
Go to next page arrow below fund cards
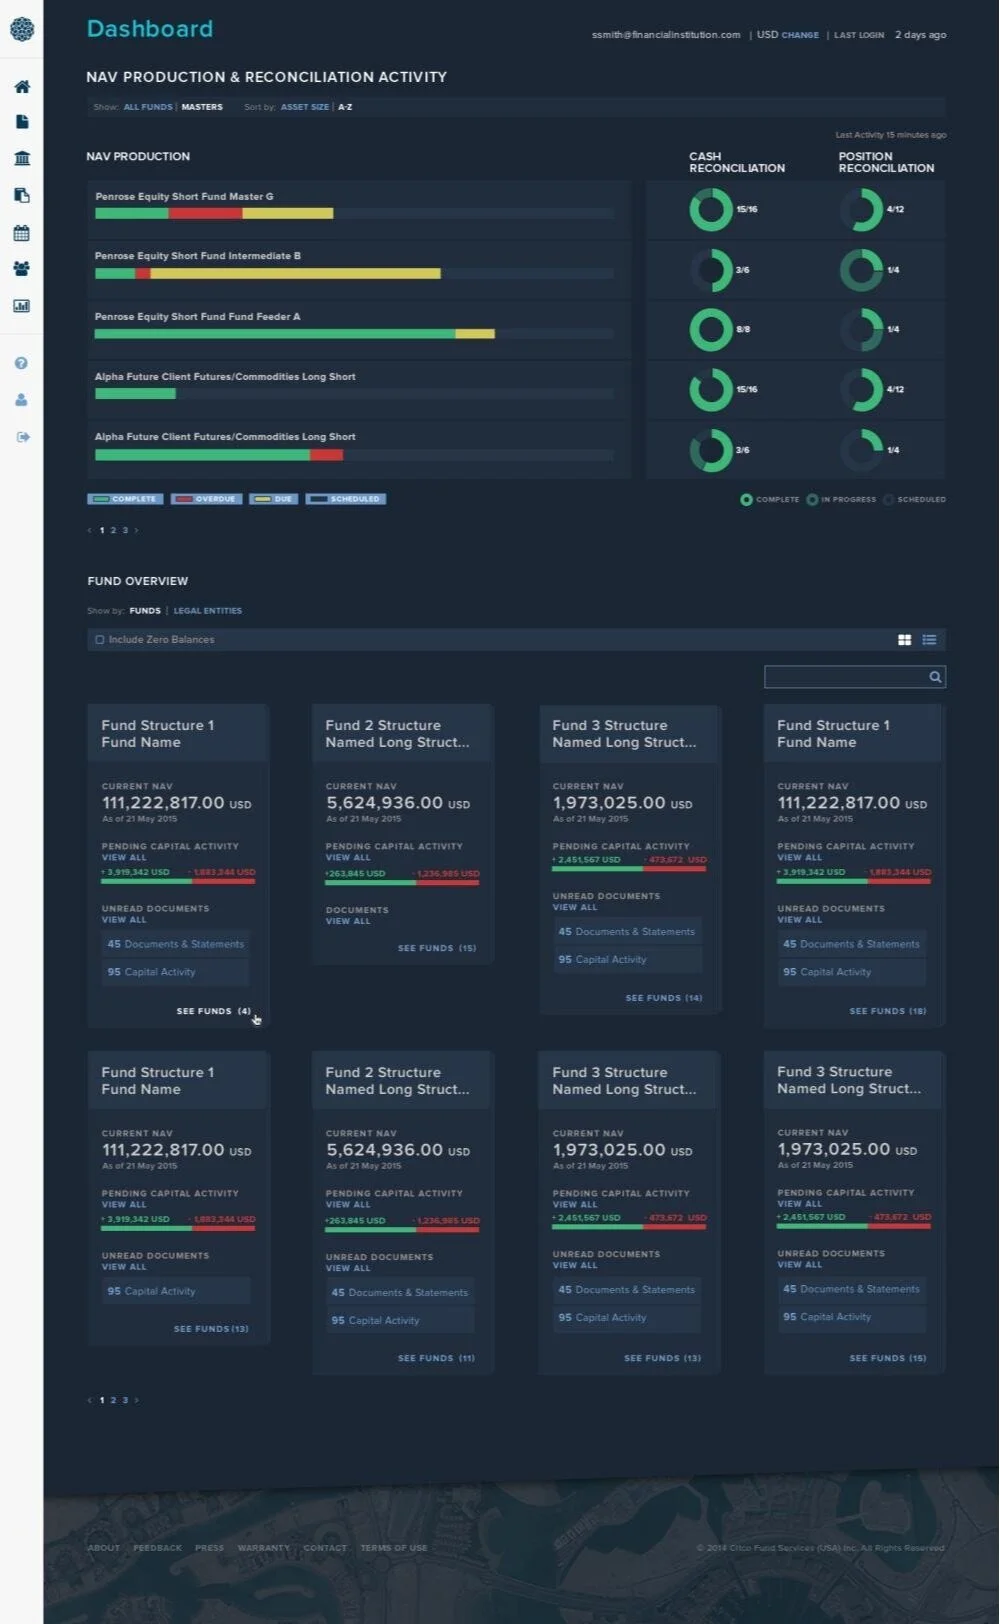(136, 1401)
